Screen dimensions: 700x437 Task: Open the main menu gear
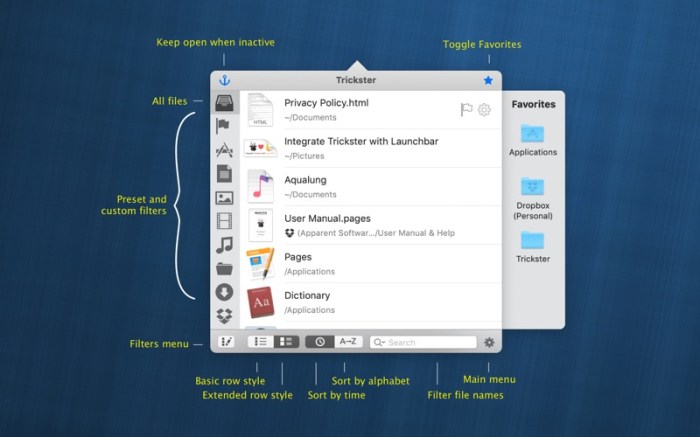(489, 342)
